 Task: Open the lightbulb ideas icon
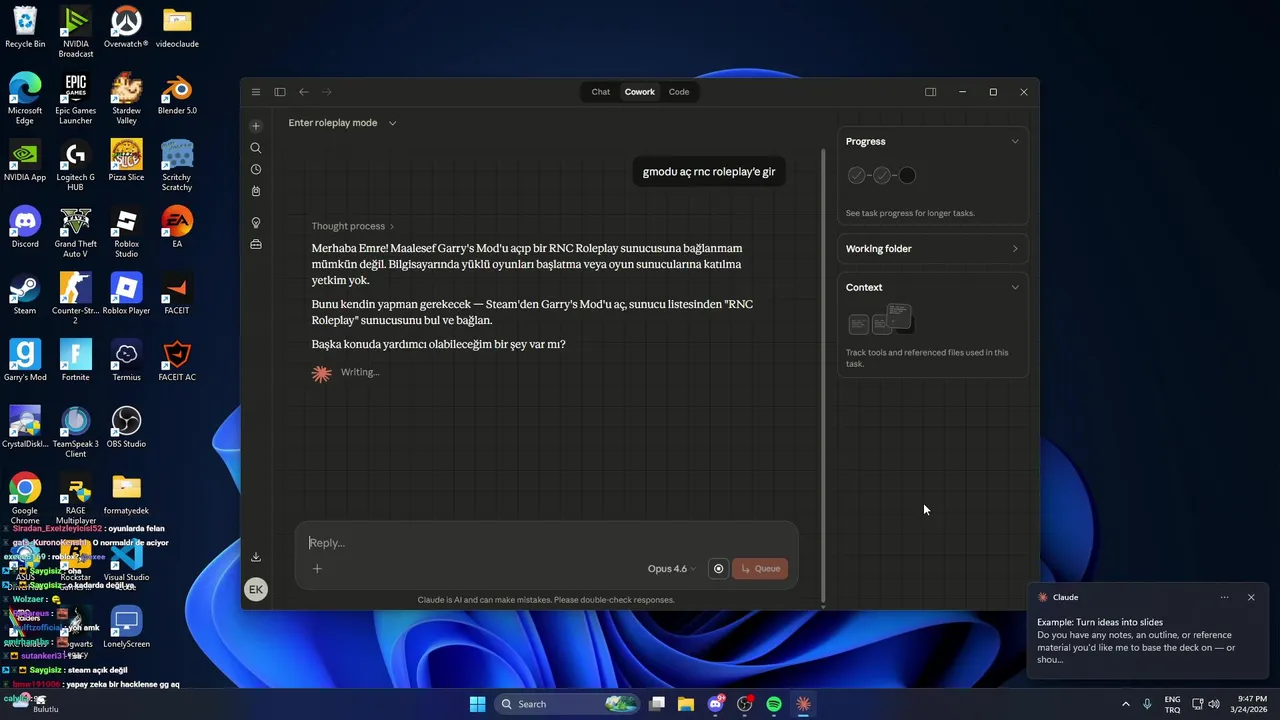(256, 223)
